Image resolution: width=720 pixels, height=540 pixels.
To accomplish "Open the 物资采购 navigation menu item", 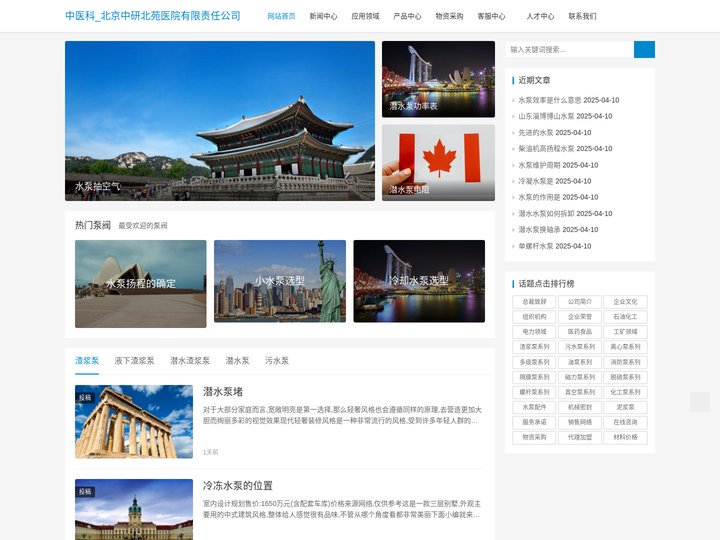I will pos(450,16).
